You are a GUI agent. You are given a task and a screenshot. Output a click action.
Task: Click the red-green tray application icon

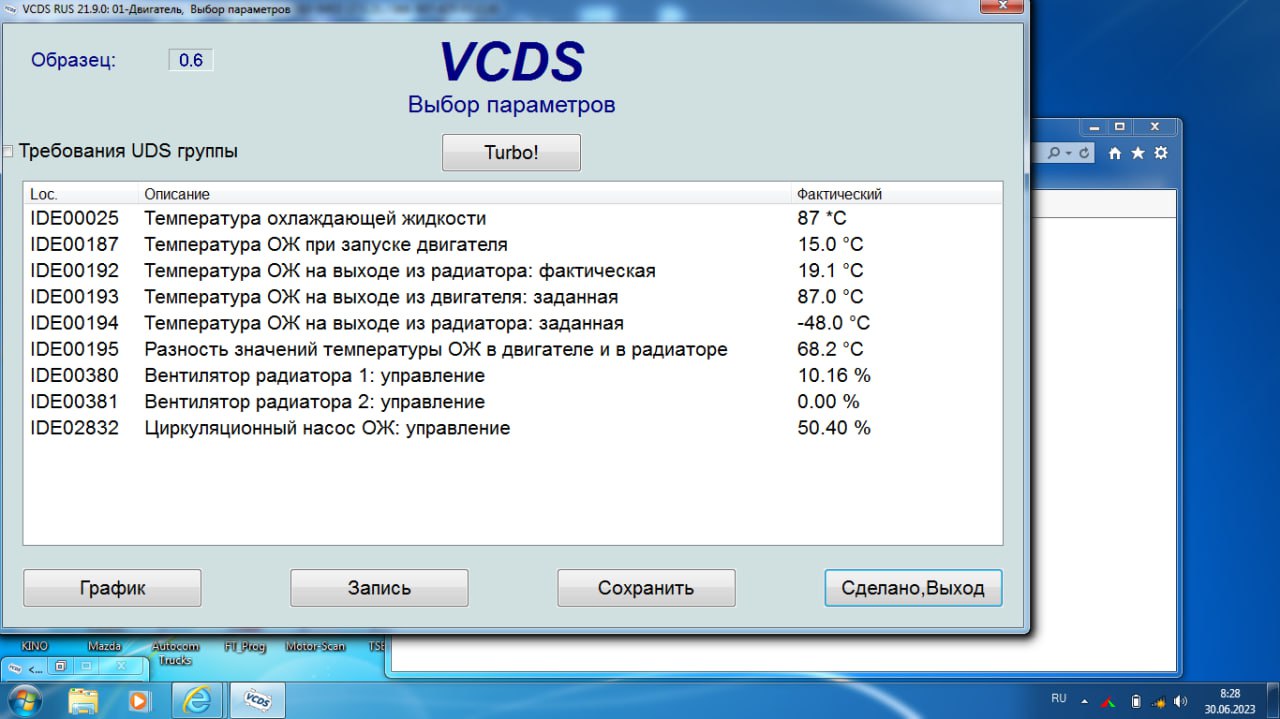pyautogui.click(x=1109, y=701)
